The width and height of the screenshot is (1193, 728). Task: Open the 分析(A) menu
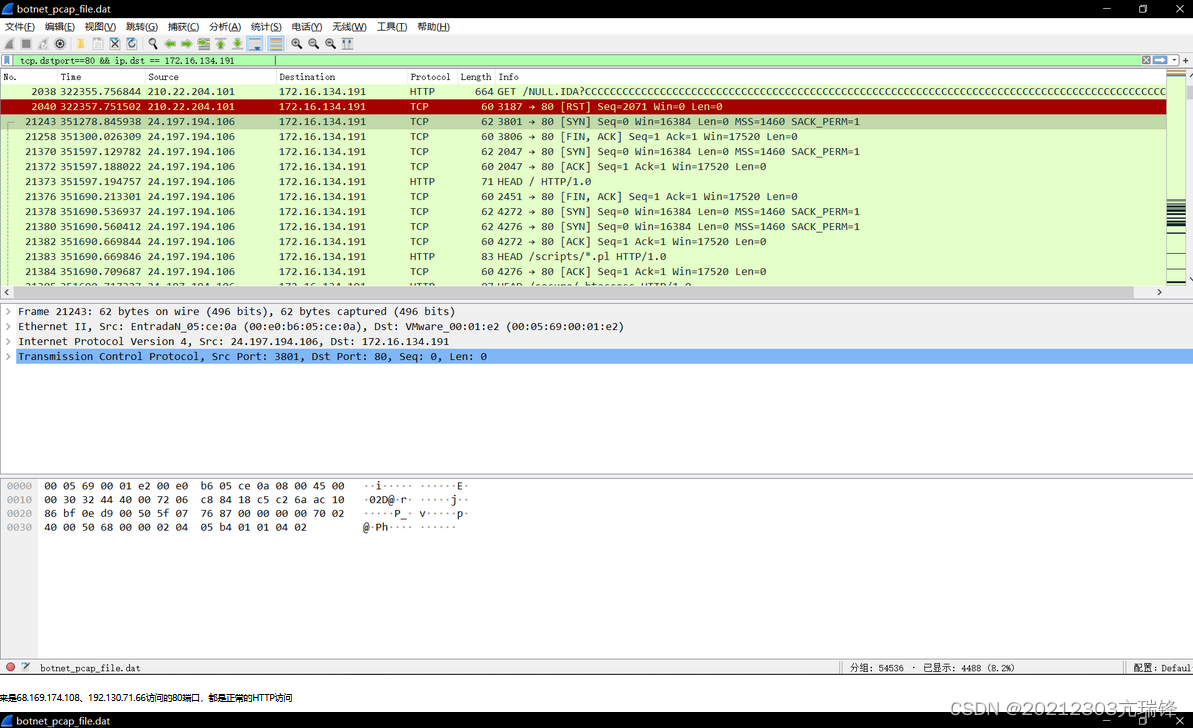[x=225, y=27]
